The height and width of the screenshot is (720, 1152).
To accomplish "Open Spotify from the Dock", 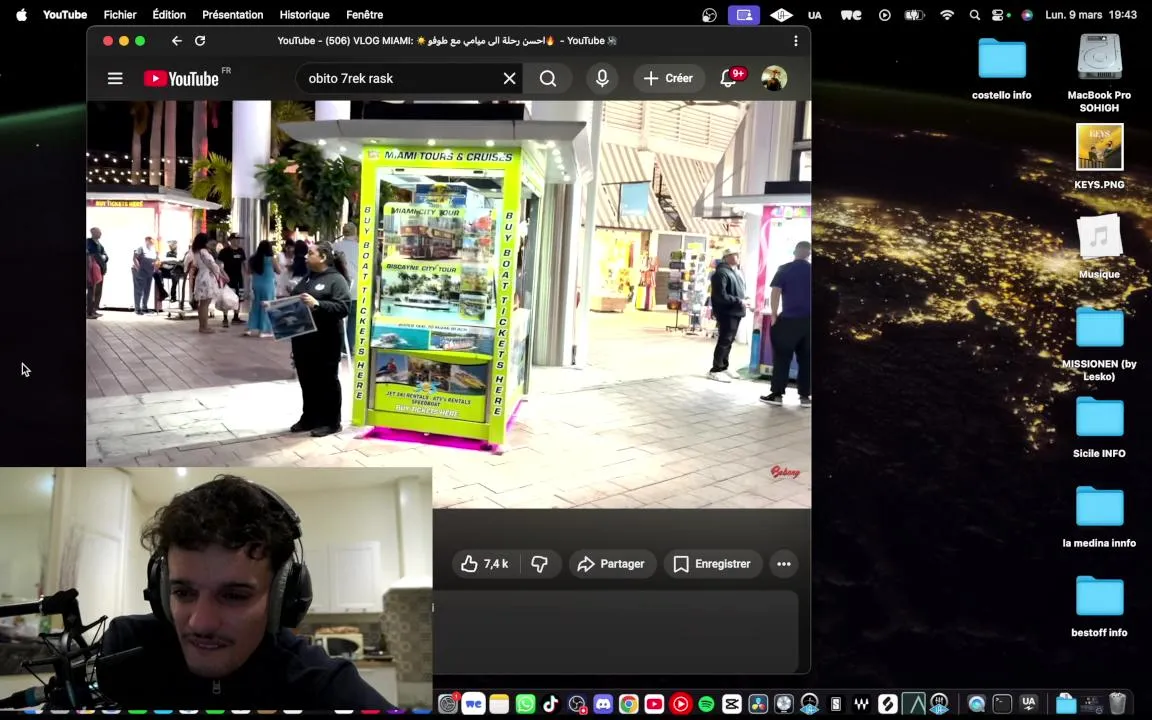I will [706, 704].
